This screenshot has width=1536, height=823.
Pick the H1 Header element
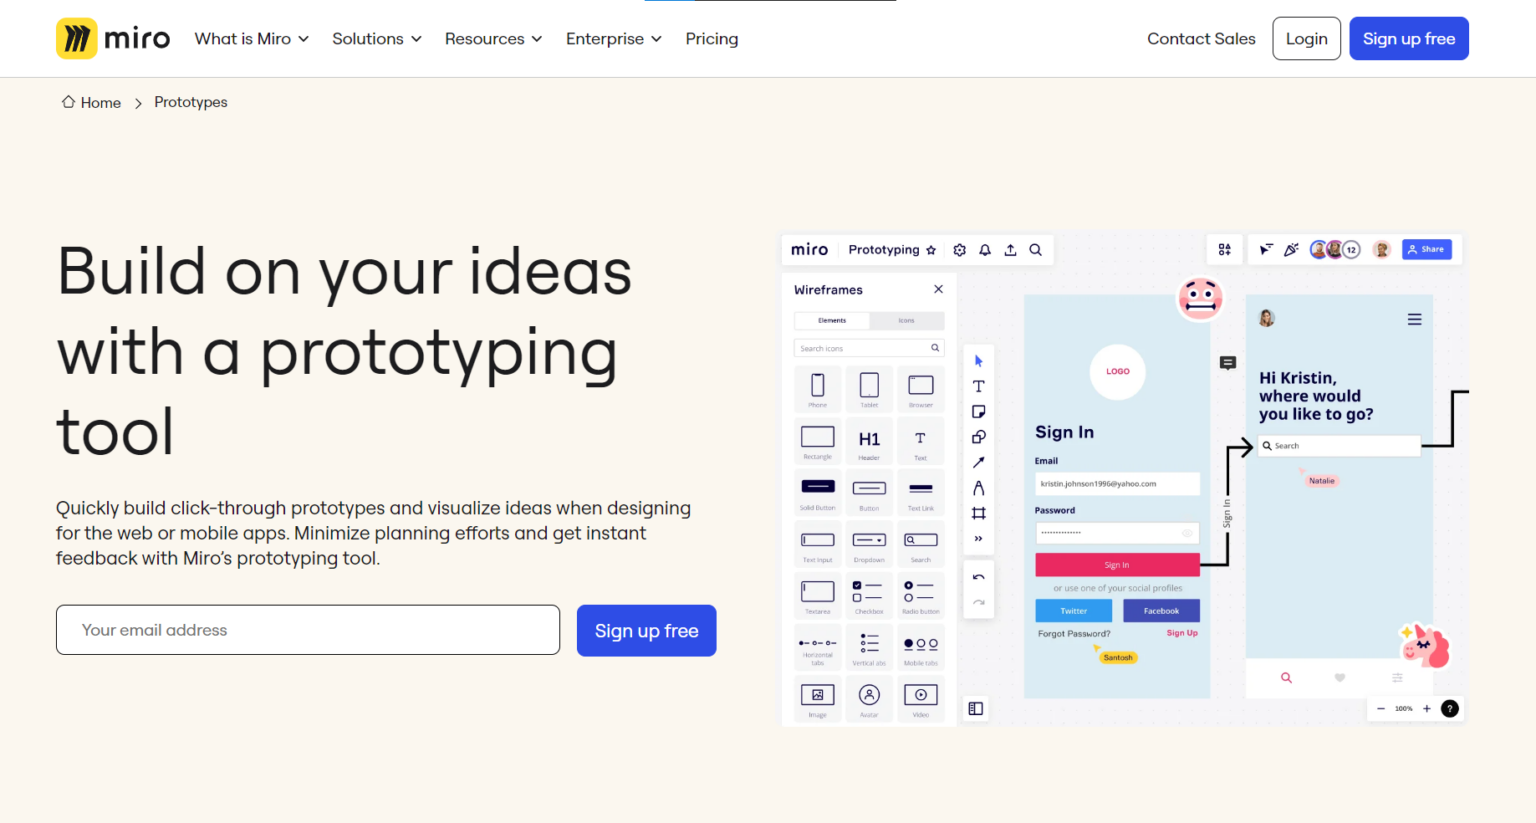click(x=869, y=440)
